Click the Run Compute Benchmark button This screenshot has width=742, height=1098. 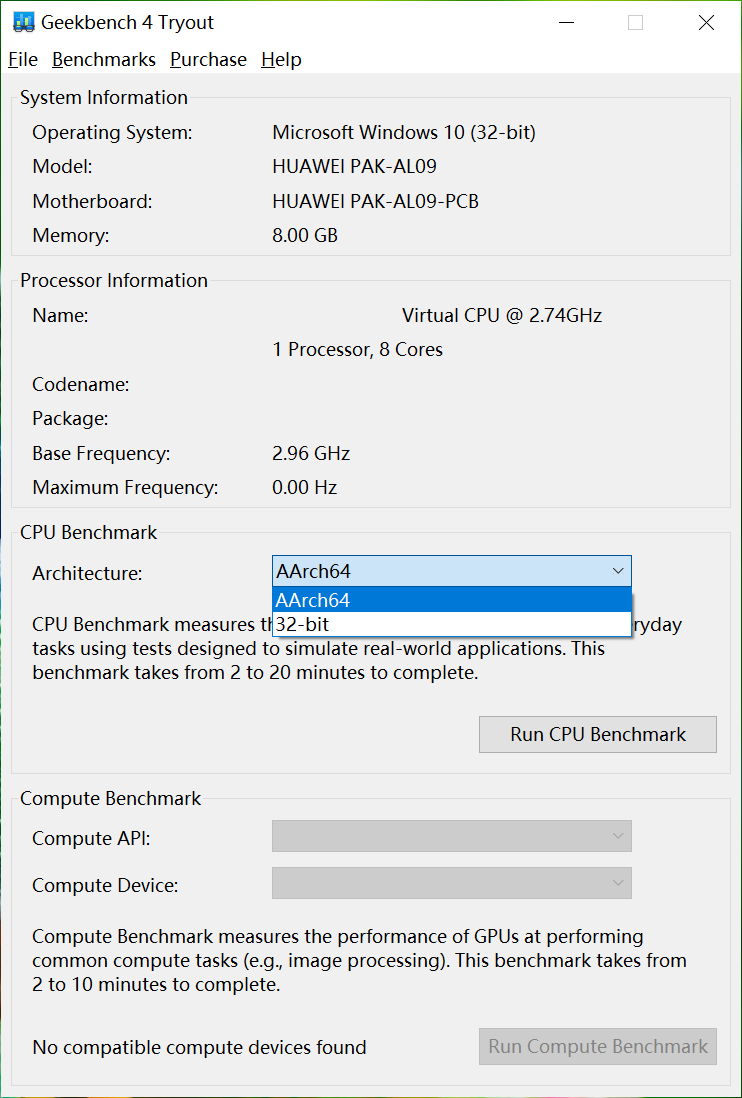click(598, 1047)
